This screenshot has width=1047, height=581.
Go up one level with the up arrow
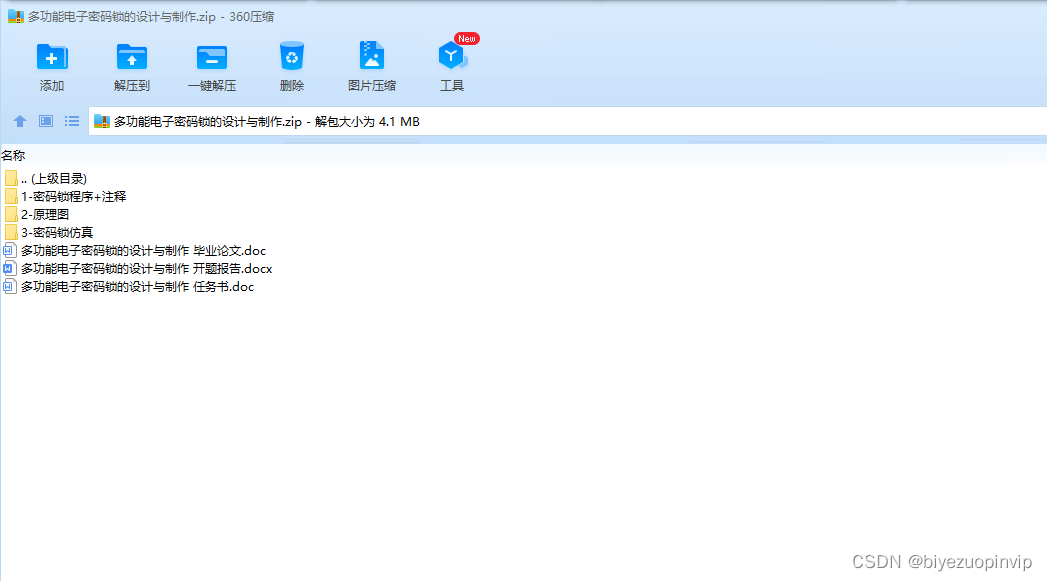[20, 121]
